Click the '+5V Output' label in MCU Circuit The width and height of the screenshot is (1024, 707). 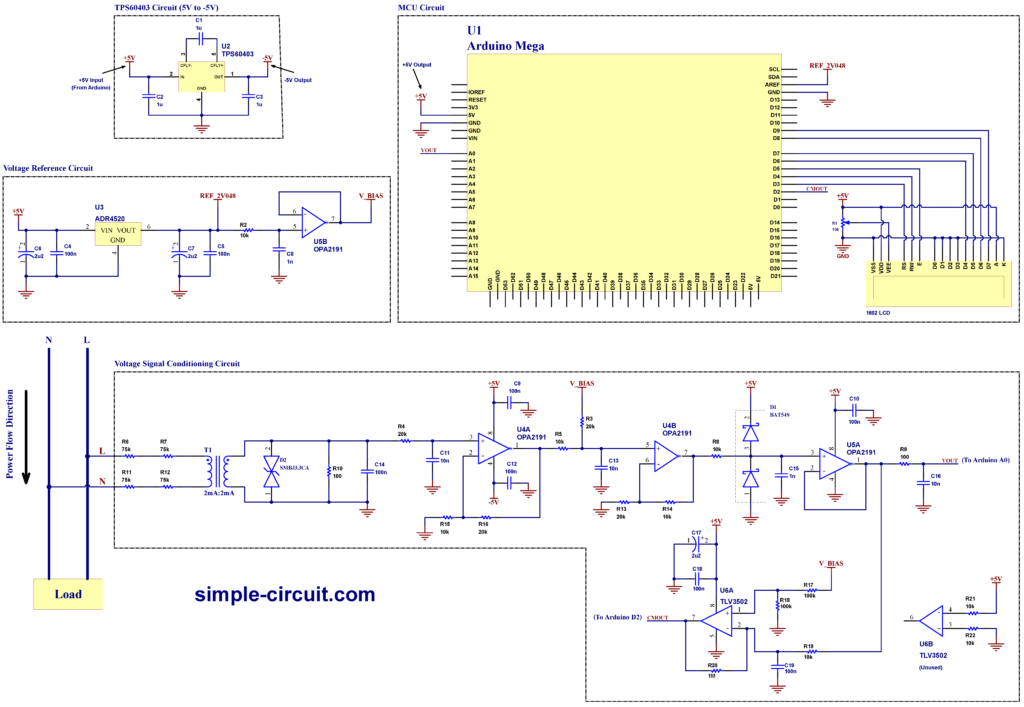417,65
